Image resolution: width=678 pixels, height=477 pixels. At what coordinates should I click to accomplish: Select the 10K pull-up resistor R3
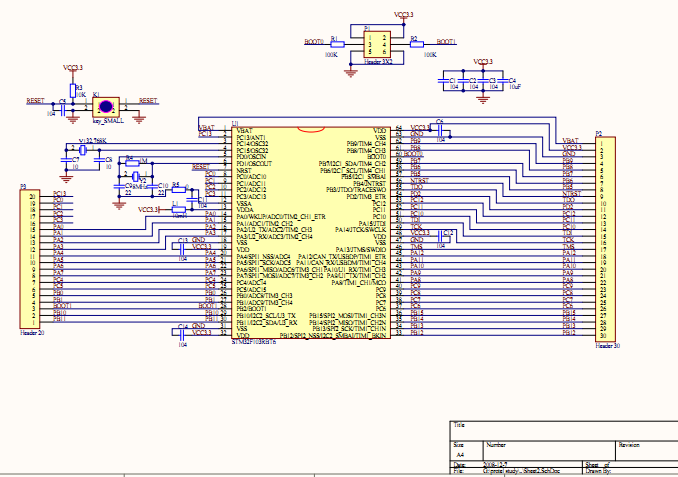pos(73,91)
